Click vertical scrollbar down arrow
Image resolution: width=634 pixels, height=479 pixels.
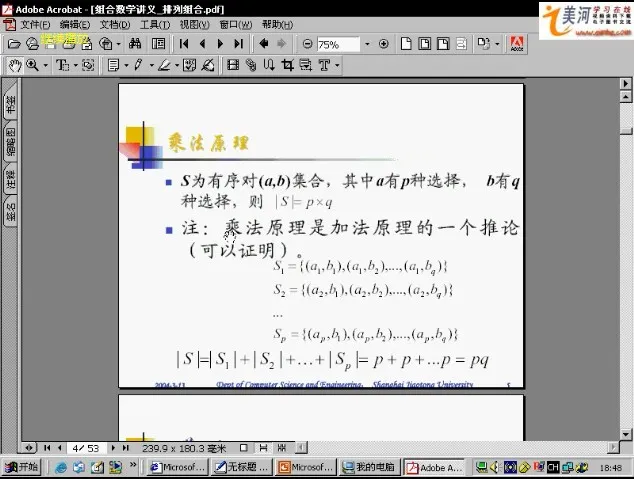click(626, 435)
